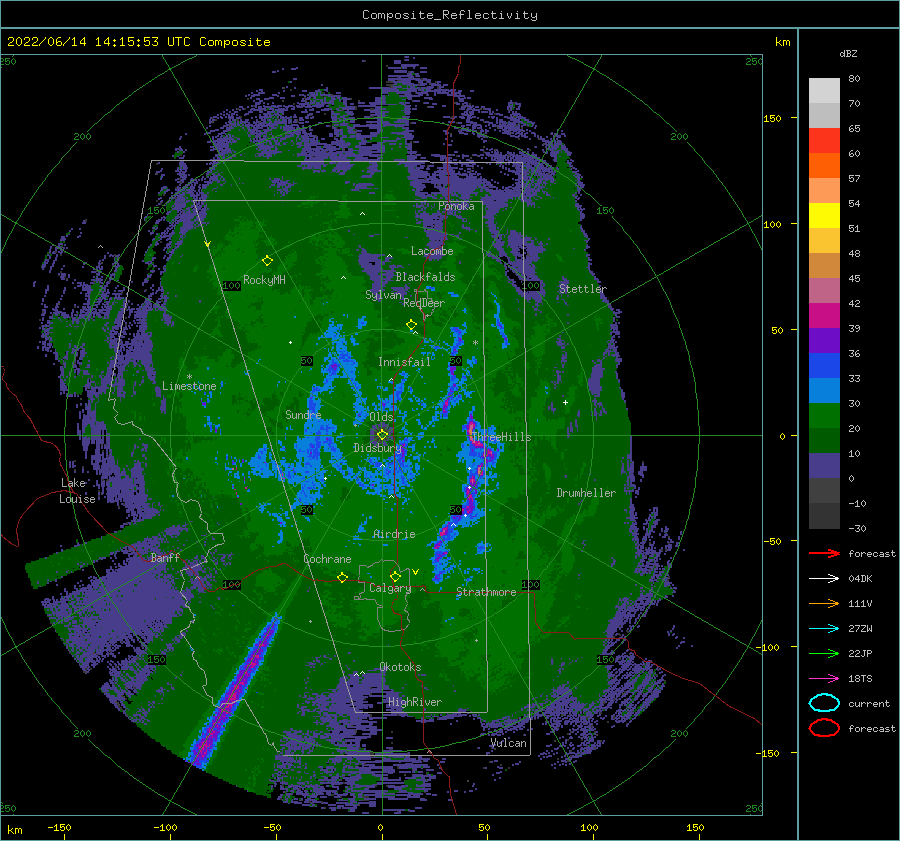Click the -150 tick on bottom axis
The width and height of the screenshot is (900, 841).
click(59, 827)
